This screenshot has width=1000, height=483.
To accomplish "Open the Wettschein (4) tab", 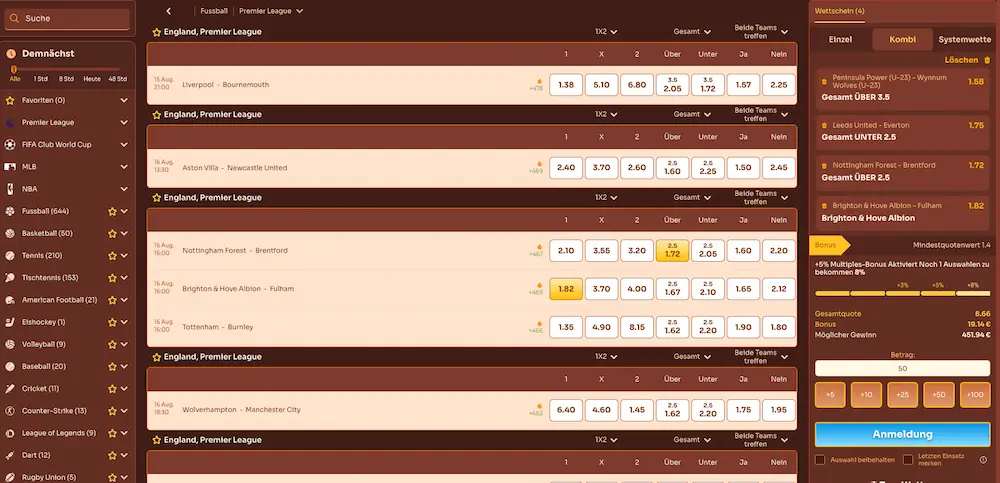I will 840,11.
